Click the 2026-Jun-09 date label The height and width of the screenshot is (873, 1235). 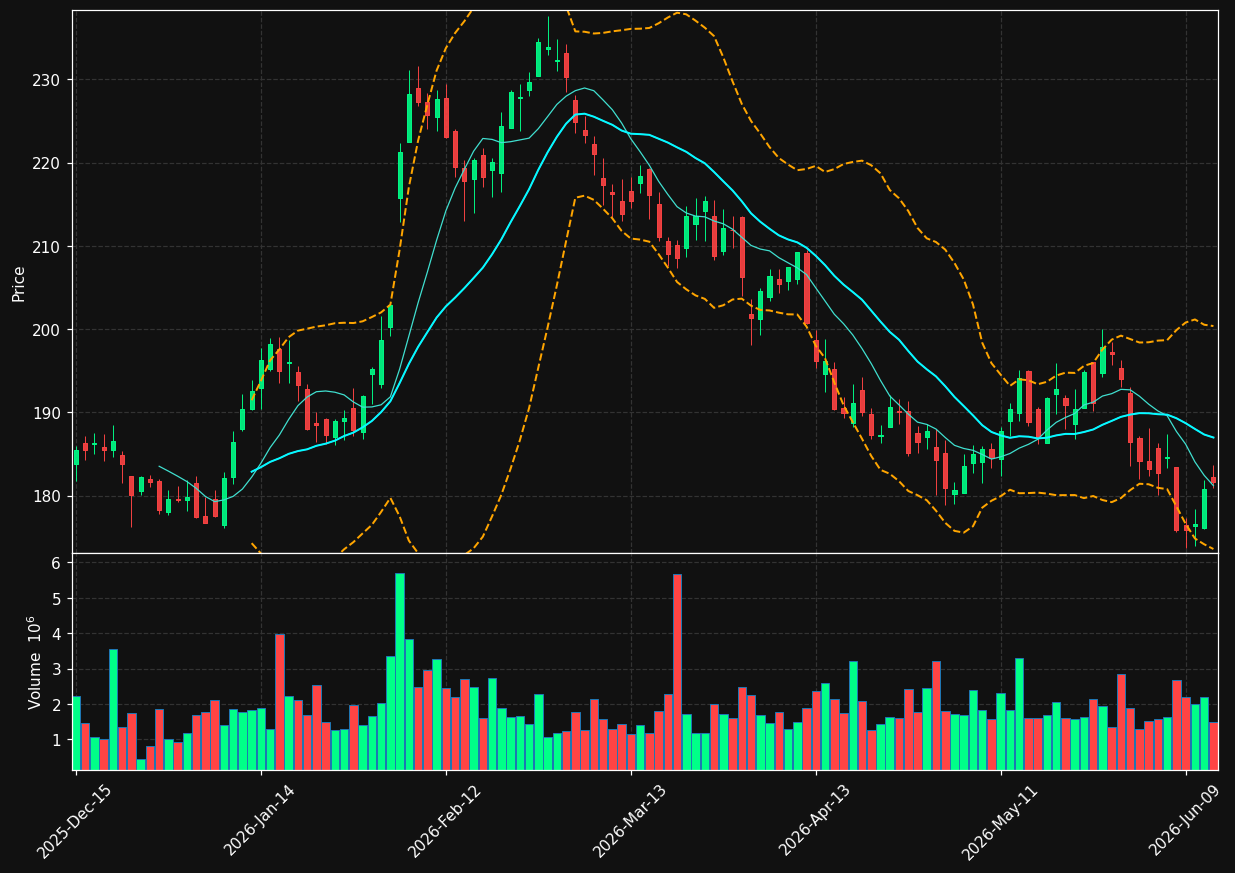point(1186,822)
